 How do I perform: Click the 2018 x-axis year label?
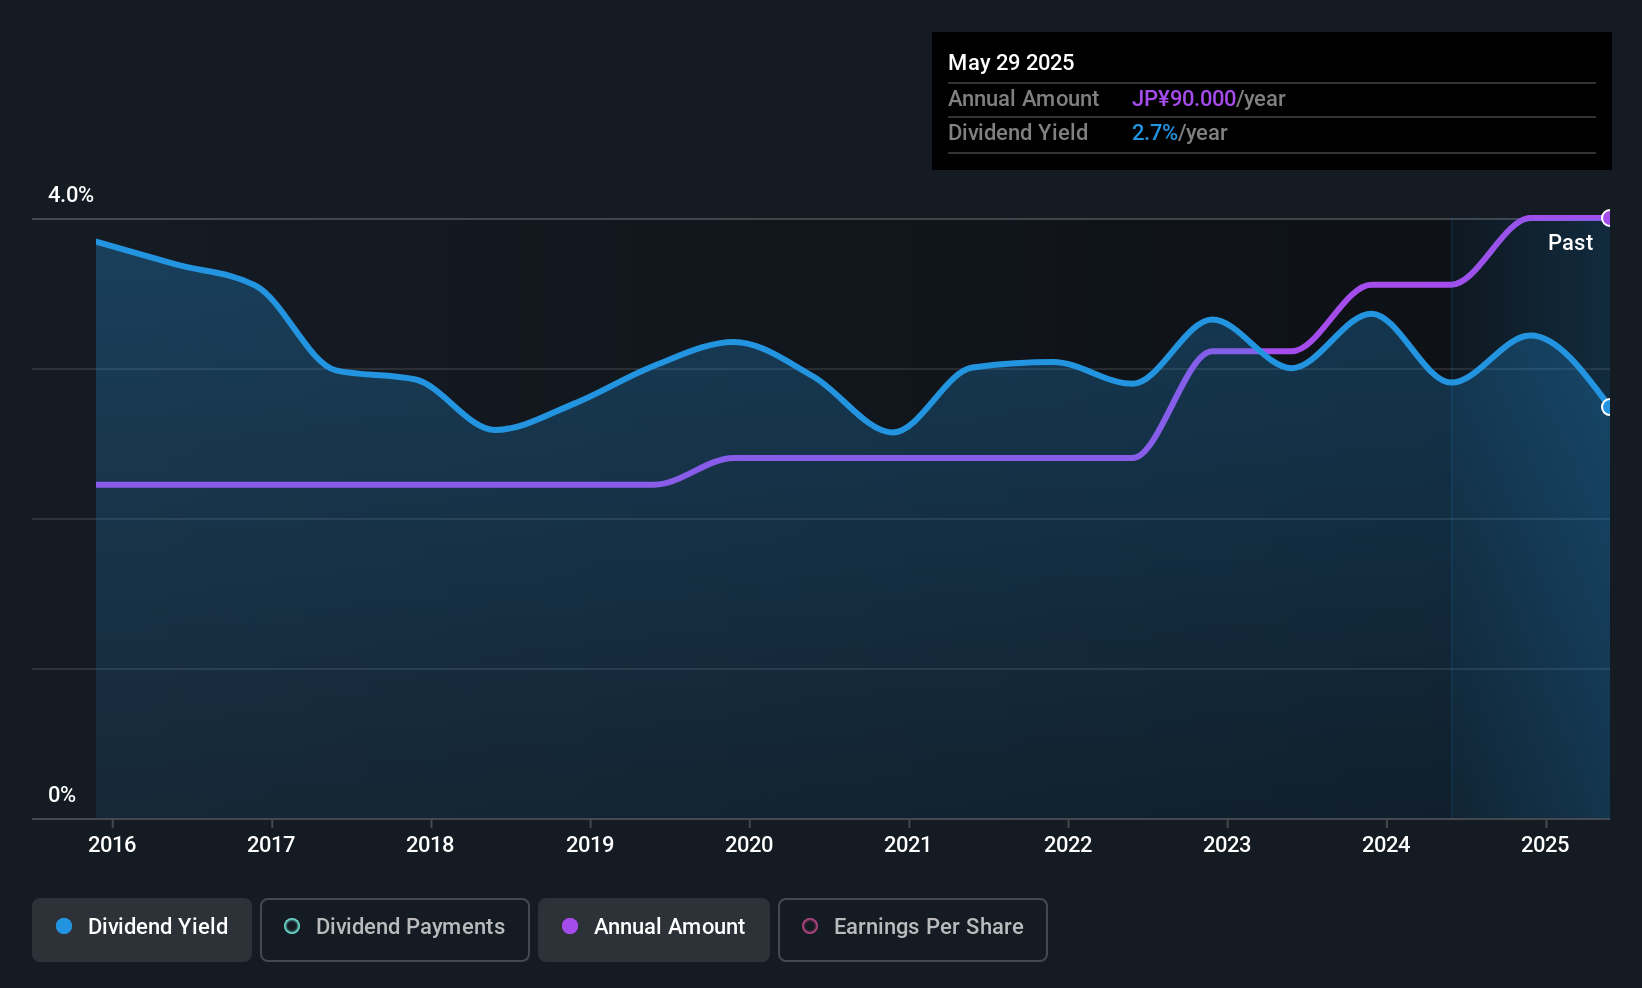430,844
